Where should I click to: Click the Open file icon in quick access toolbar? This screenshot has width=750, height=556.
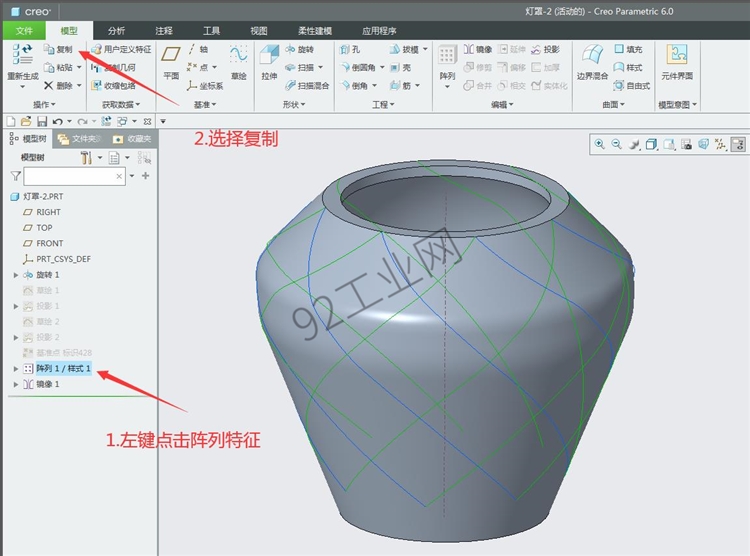click(x=26, y=121)
